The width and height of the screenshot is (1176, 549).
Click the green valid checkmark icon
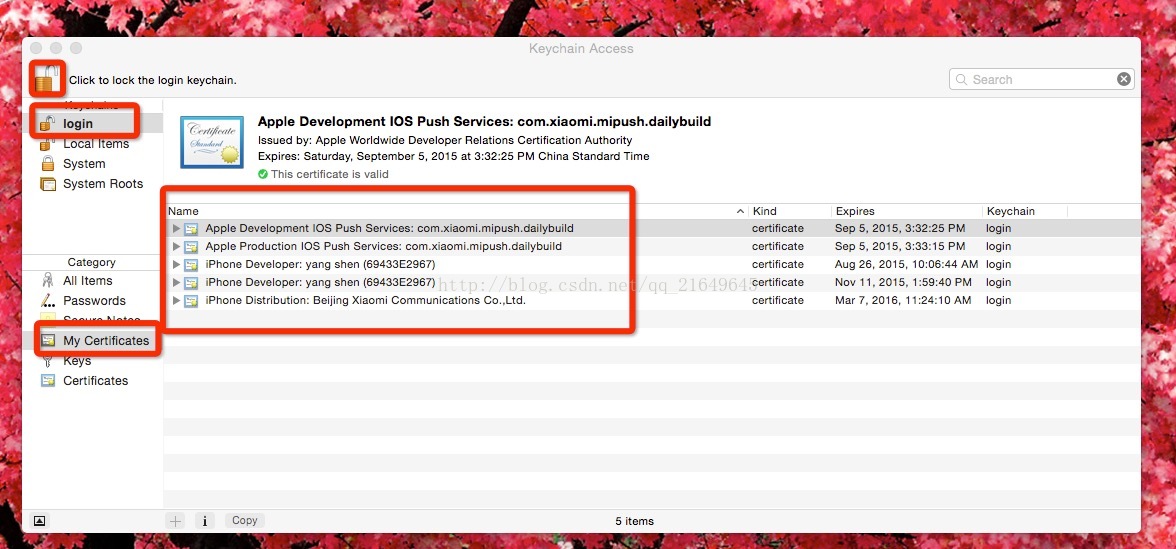point(262,174)
